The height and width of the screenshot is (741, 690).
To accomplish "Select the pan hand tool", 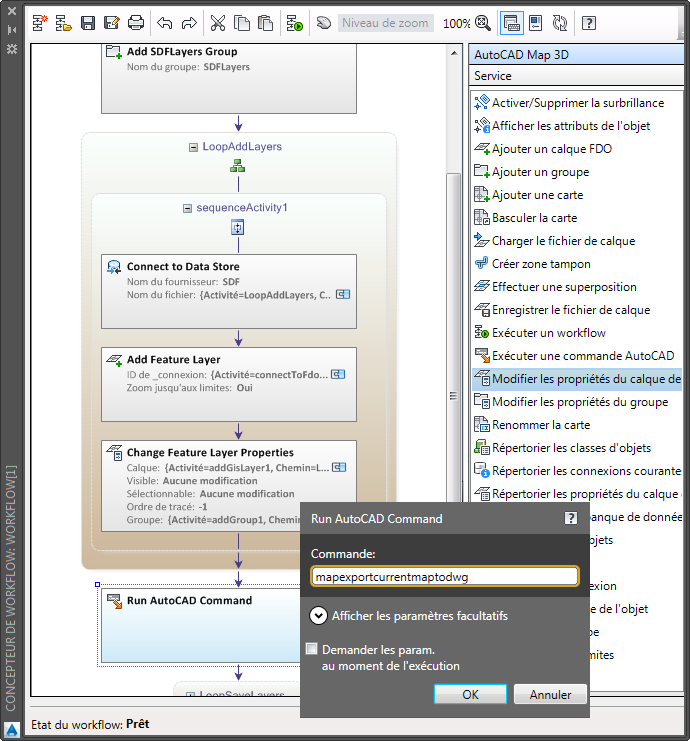I will click(324, 22).
